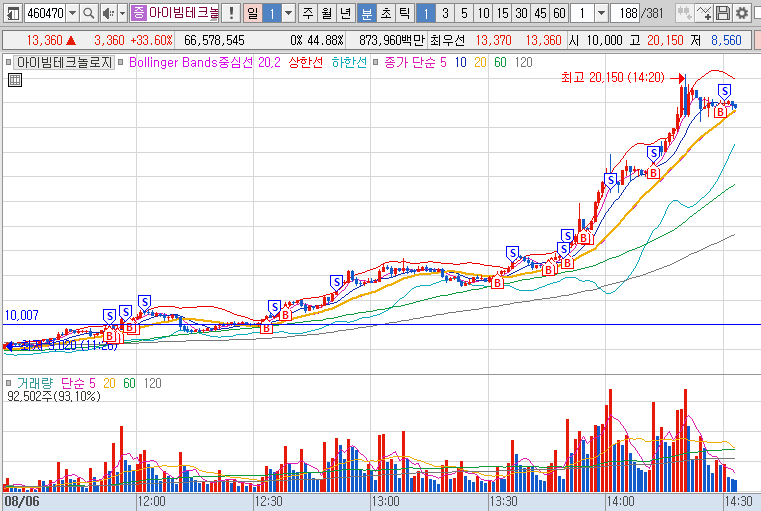Click the candle count field 188

pos(626,13)
